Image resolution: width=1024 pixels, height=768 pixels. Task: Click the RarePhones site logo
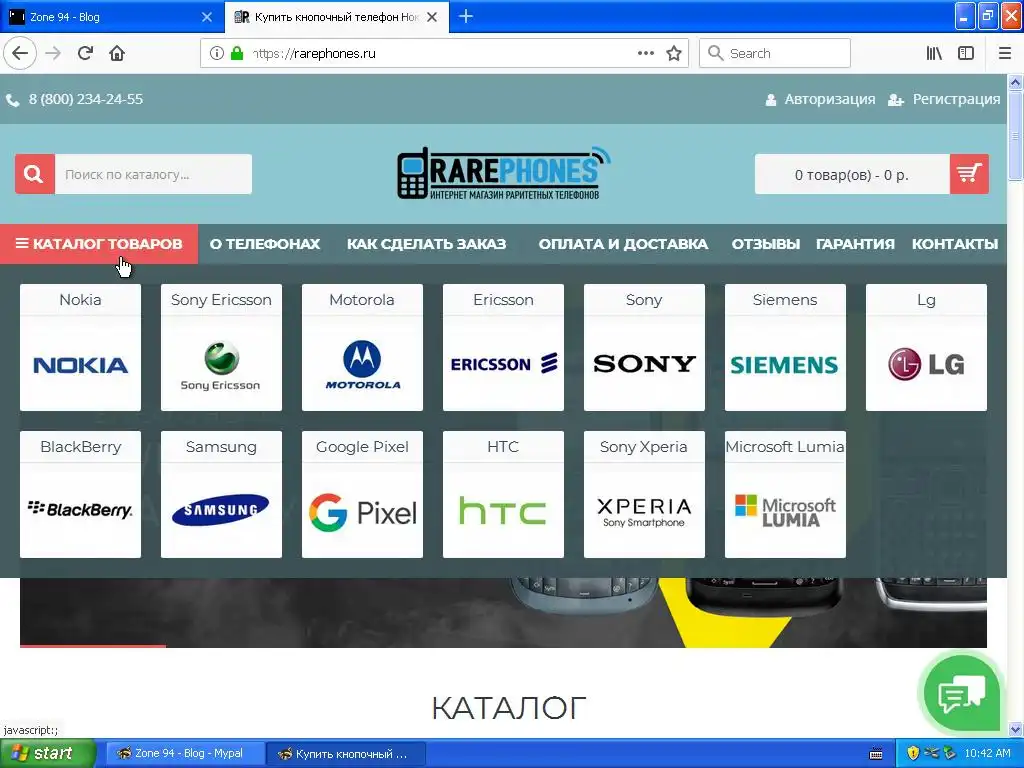coord(504,173)
